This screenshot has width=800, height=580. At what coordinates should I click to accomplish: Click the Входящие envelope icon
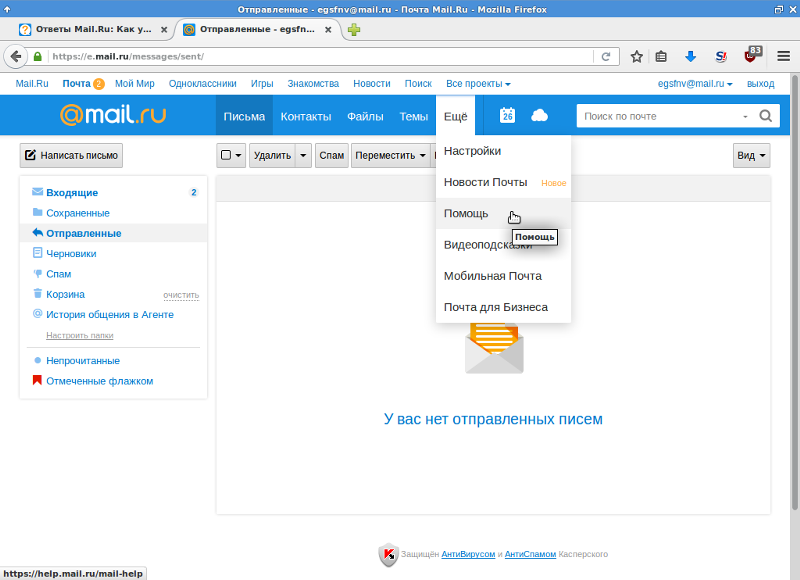[x=37, y=192]
